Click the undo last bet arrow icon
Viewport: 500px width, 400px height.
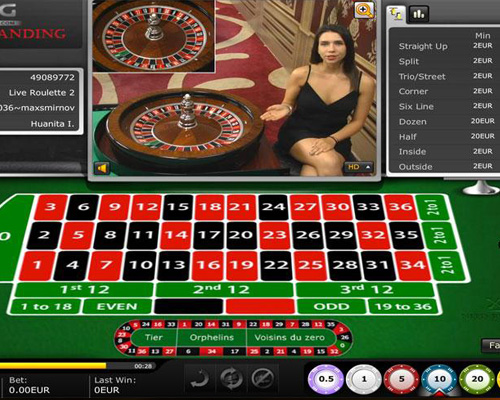pos(200,379)
